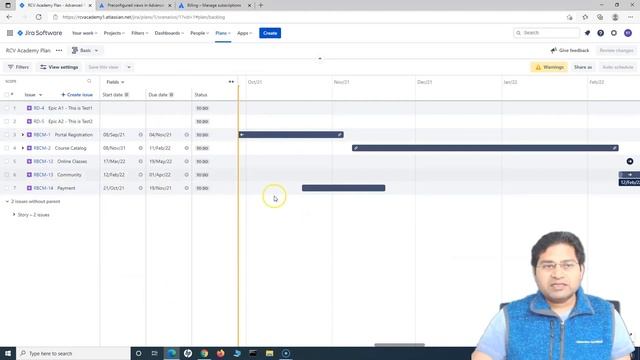Check the box for RD-5 Epic A2
640x360 pixels.
(x=6, y=121)
